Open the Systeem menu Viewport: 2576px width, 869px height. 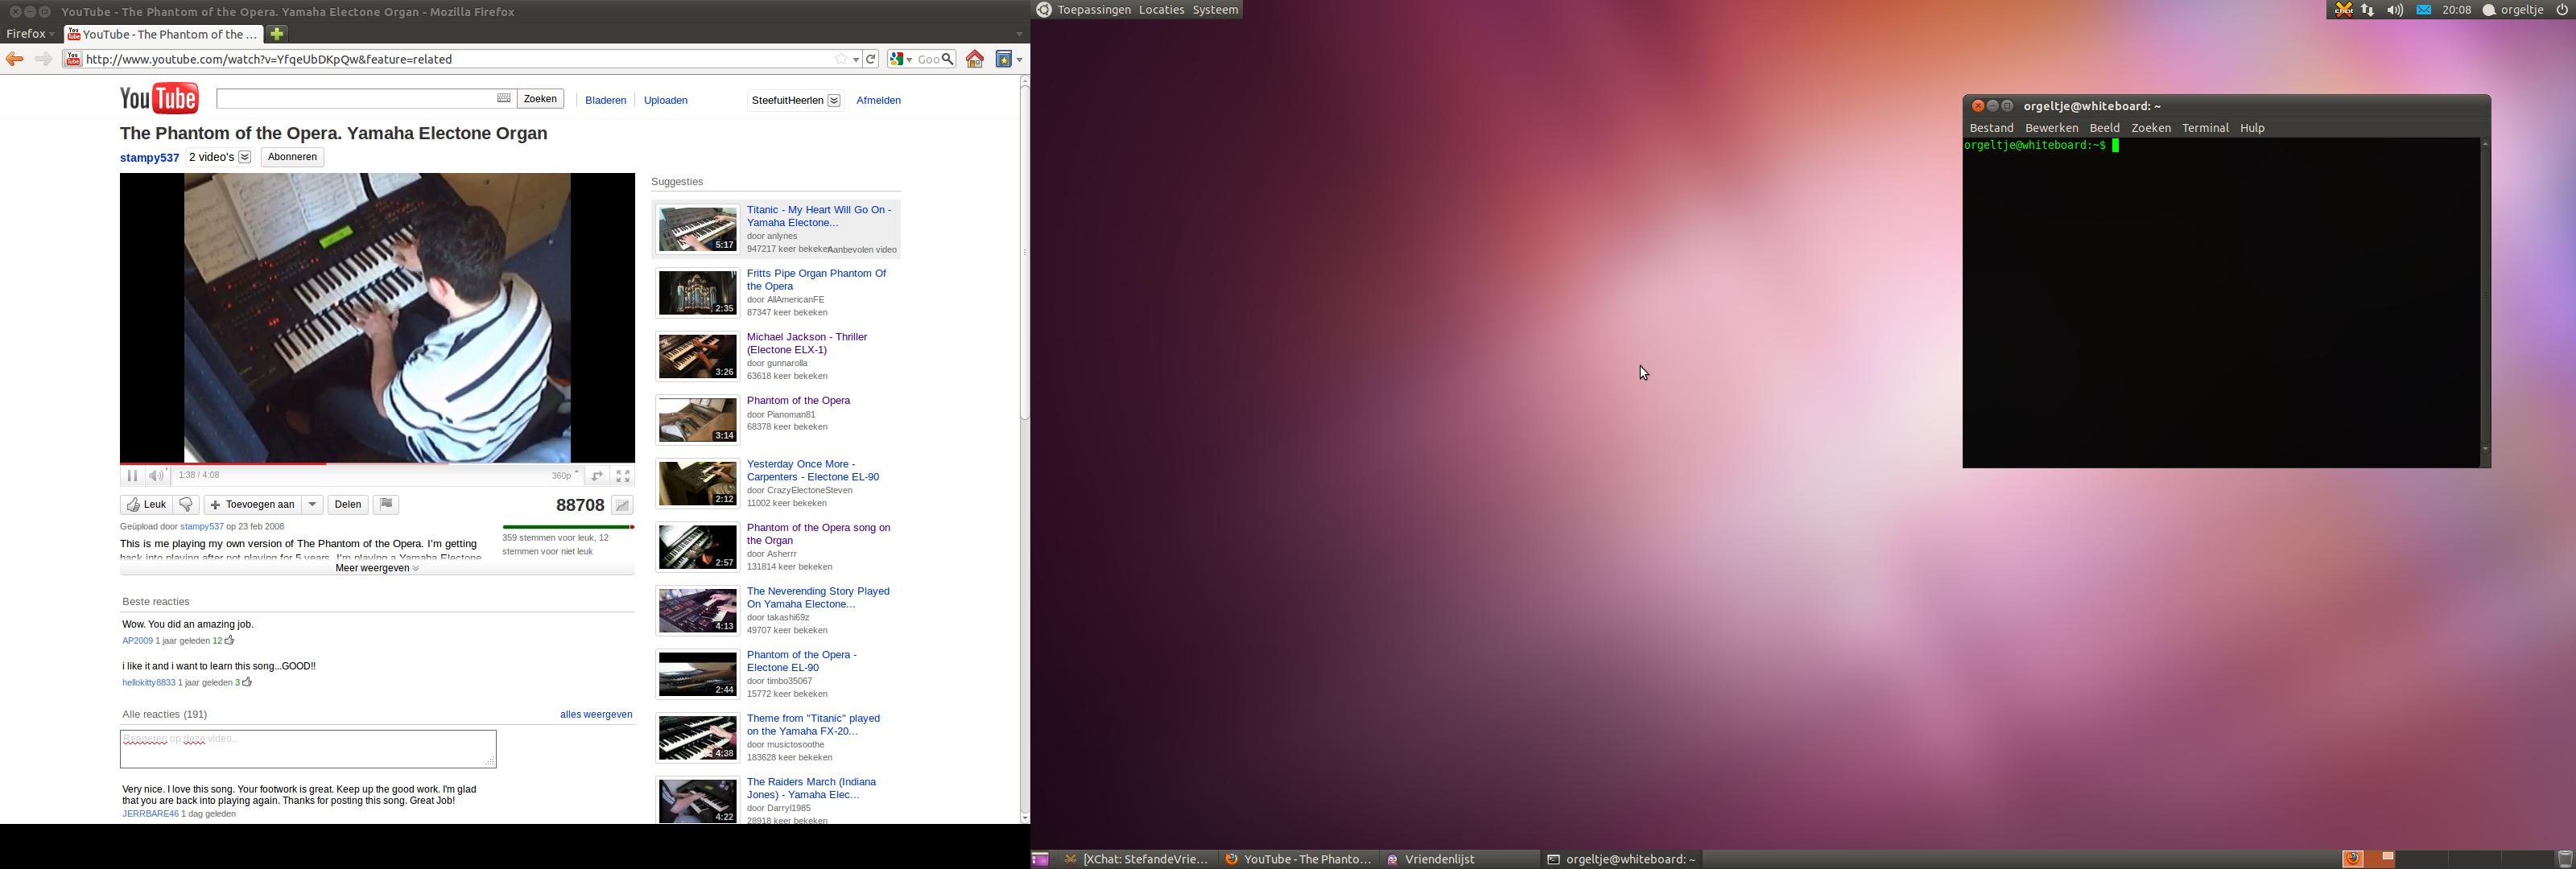tap(1215, 10)
